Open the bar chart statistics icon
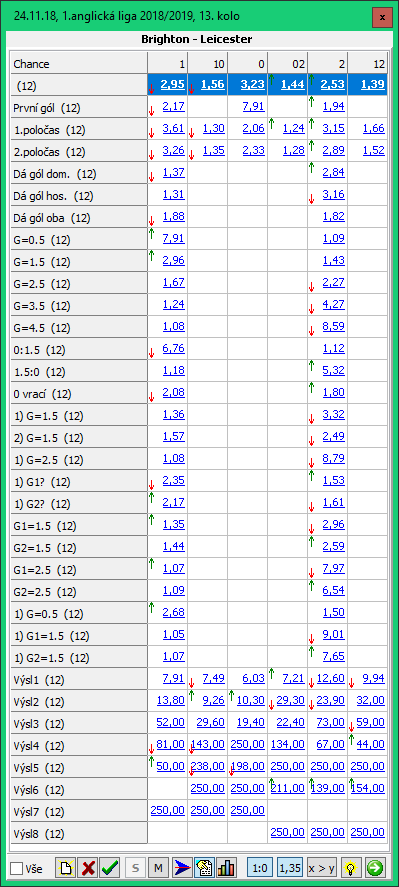This screenshot has height=887, width=399. coord(226,868)
